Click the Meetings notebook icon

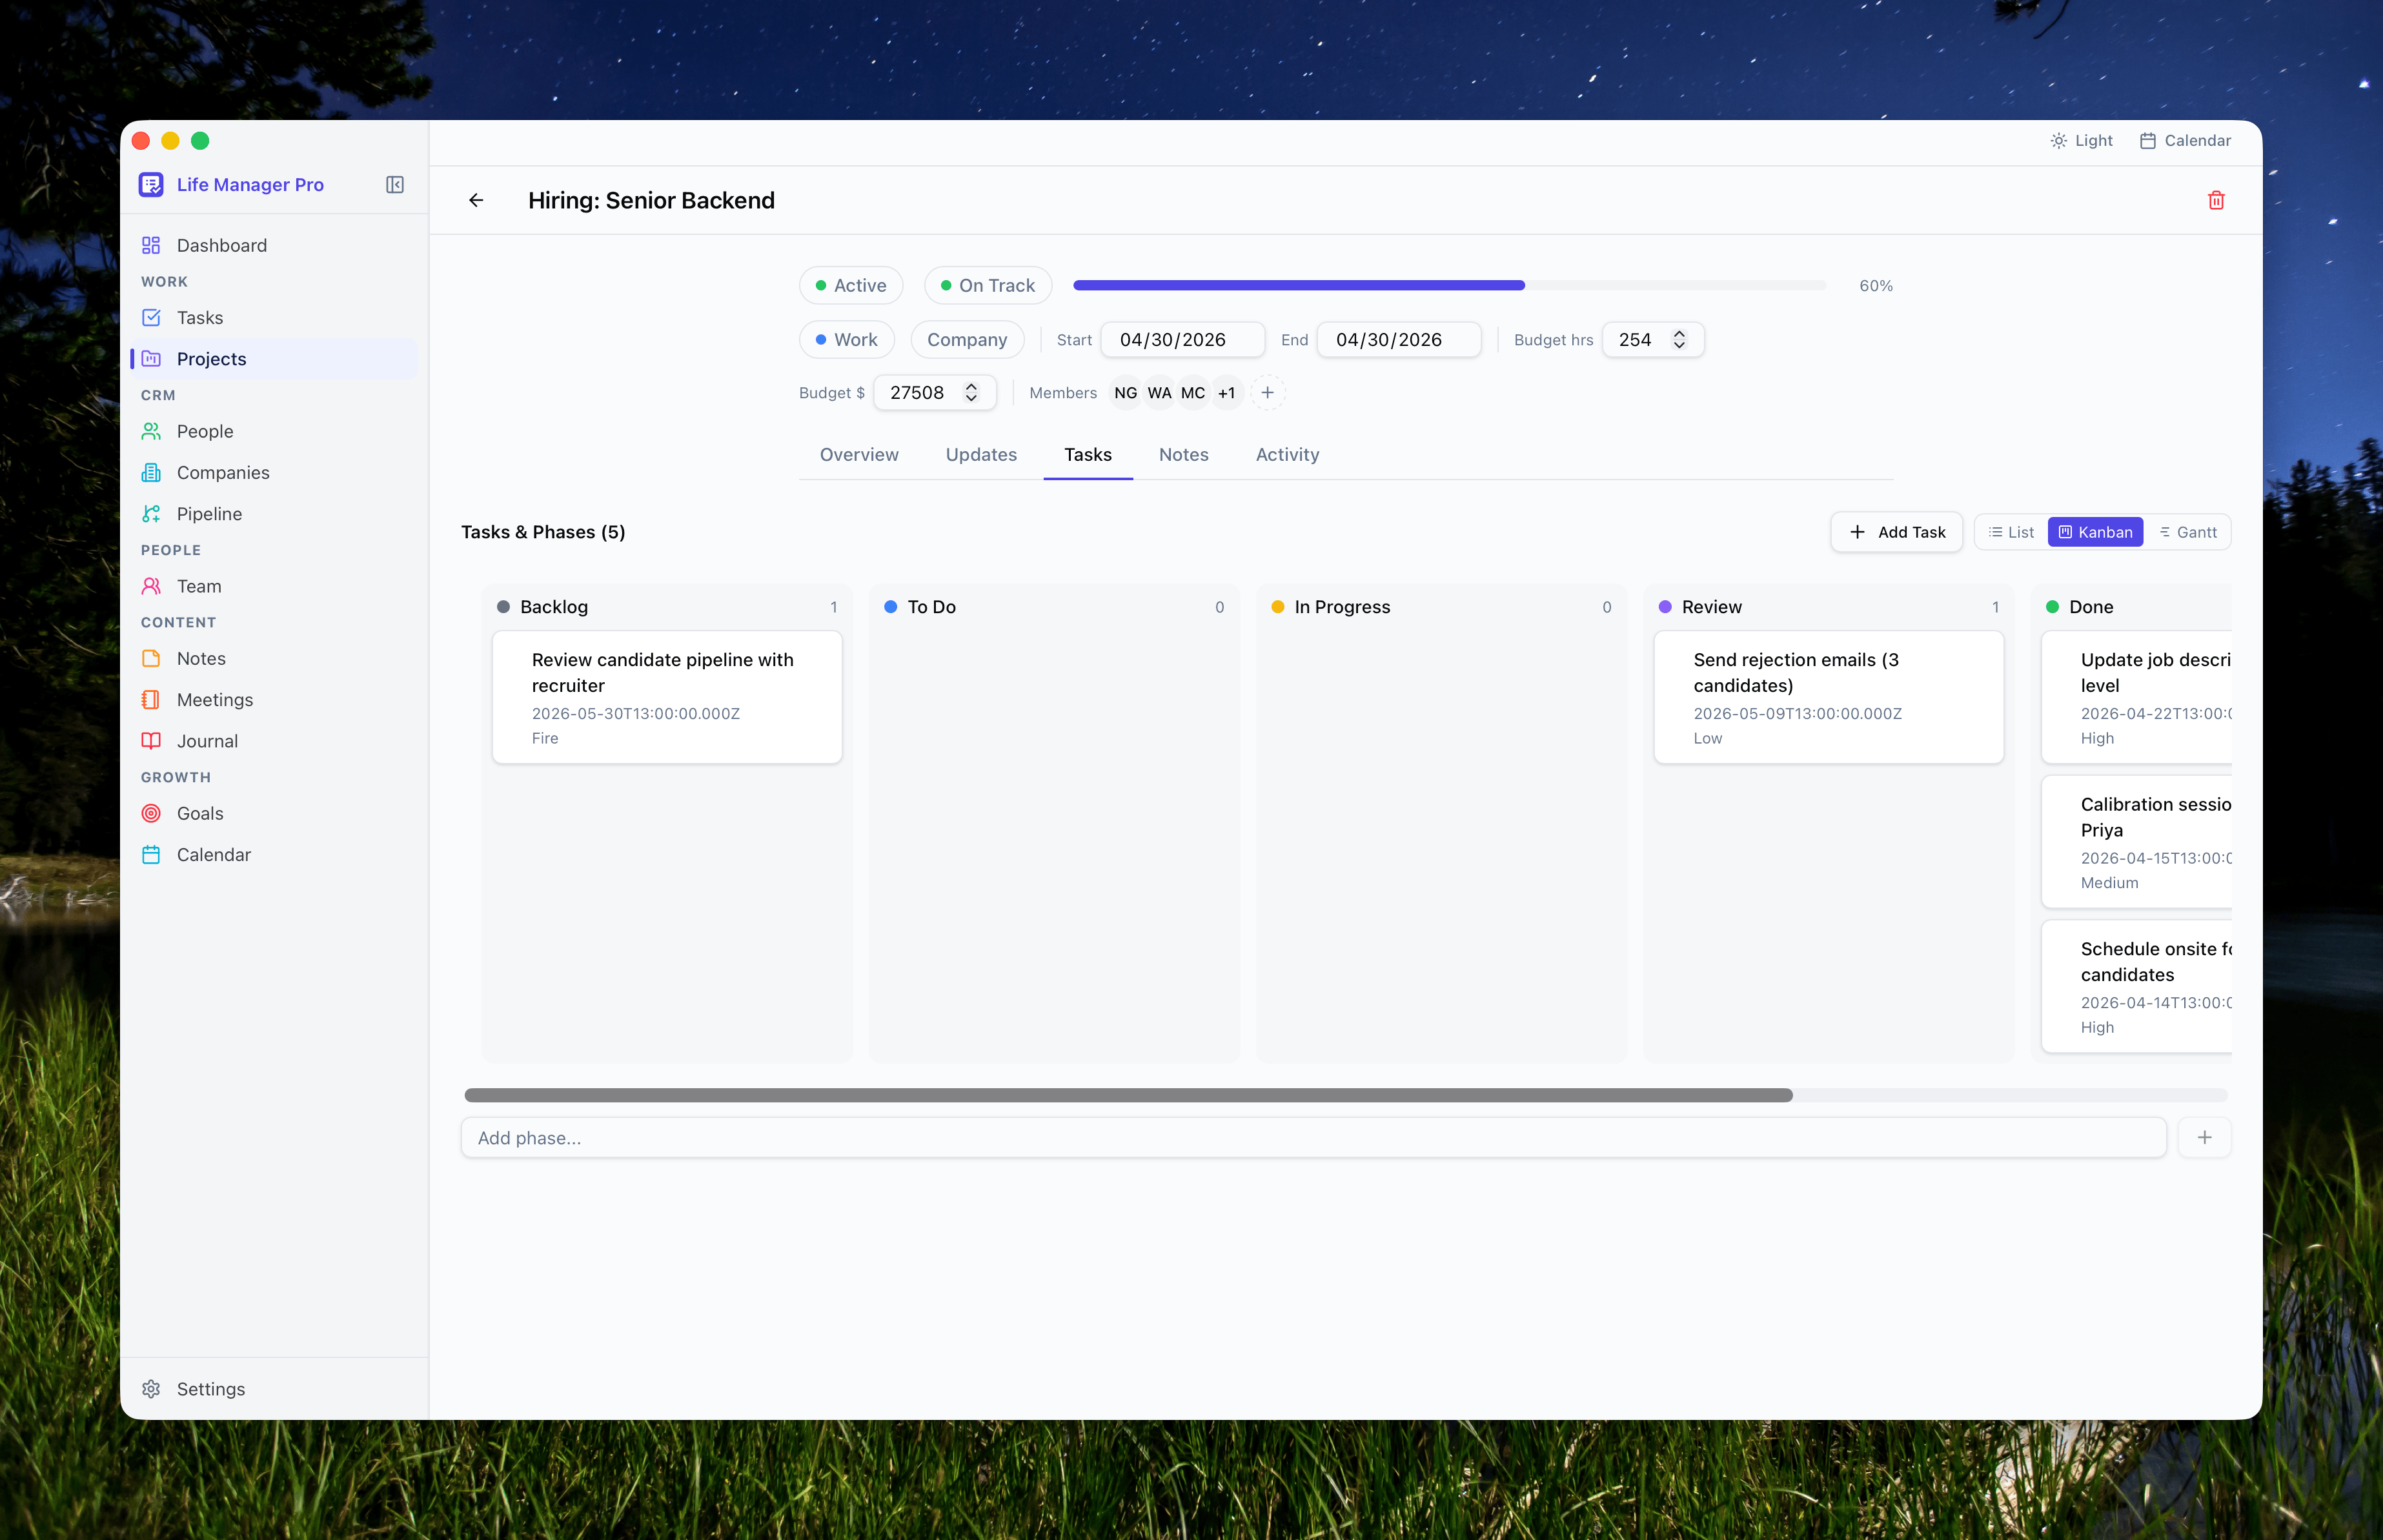(x=151, y=700)
